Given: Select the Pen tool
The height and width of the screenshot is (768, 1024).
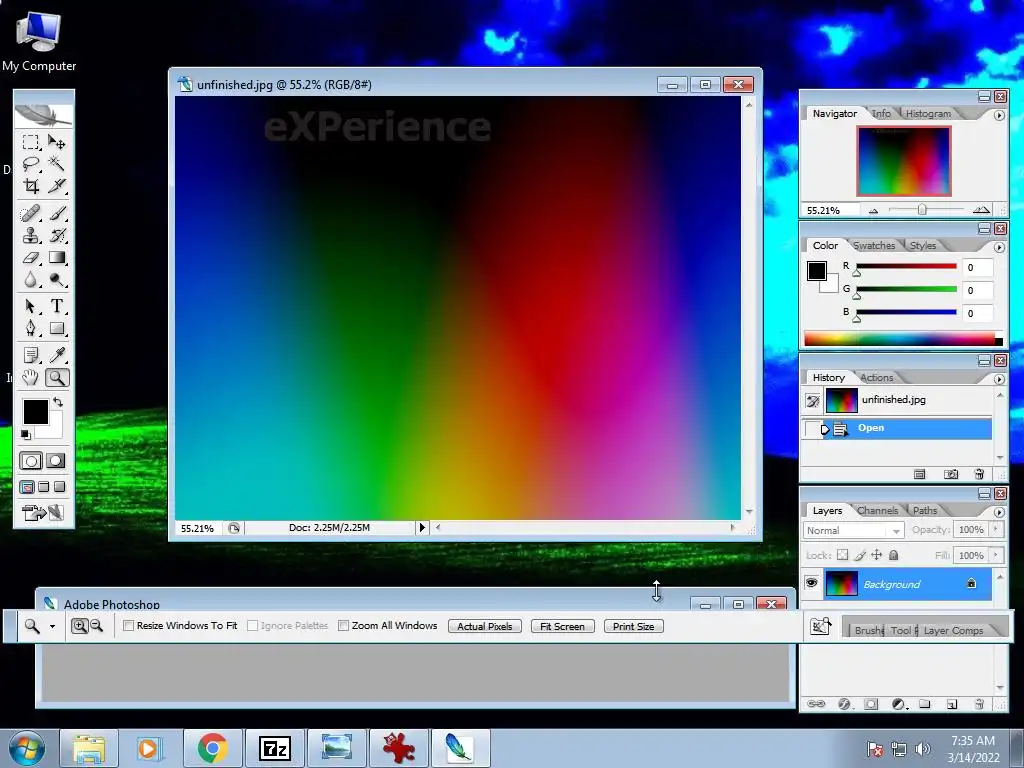Looking at the screenshot, I should coord(30,328).
